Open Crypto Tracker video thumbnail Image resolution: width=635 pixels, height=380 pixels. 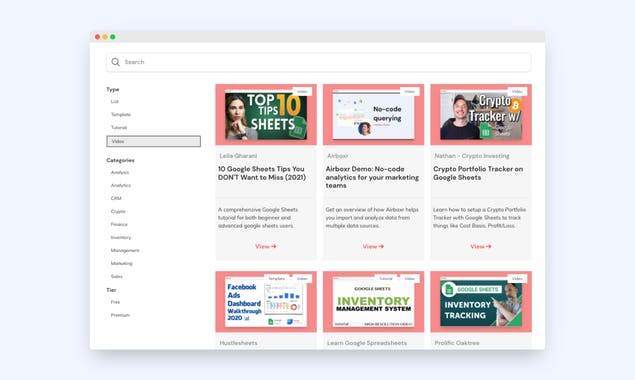pyautogui.click(x=481, y=116)
